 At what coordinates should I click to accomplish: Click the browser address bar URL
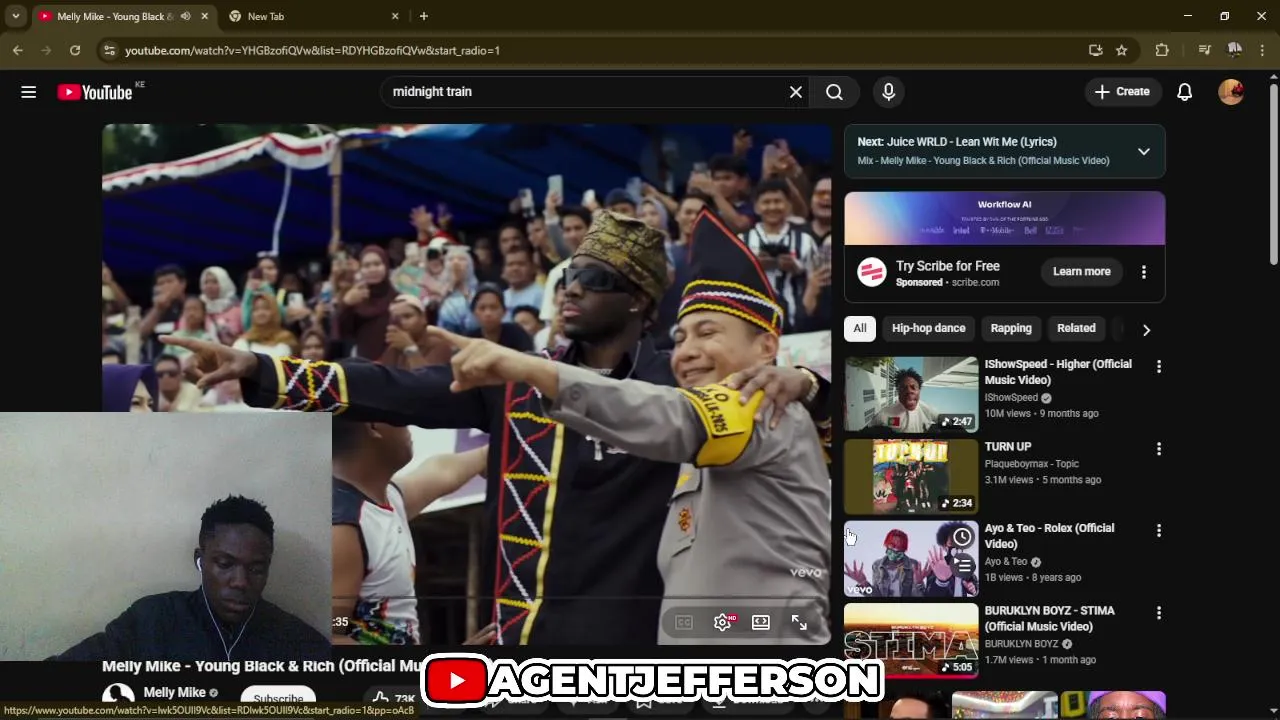point(312,50)
